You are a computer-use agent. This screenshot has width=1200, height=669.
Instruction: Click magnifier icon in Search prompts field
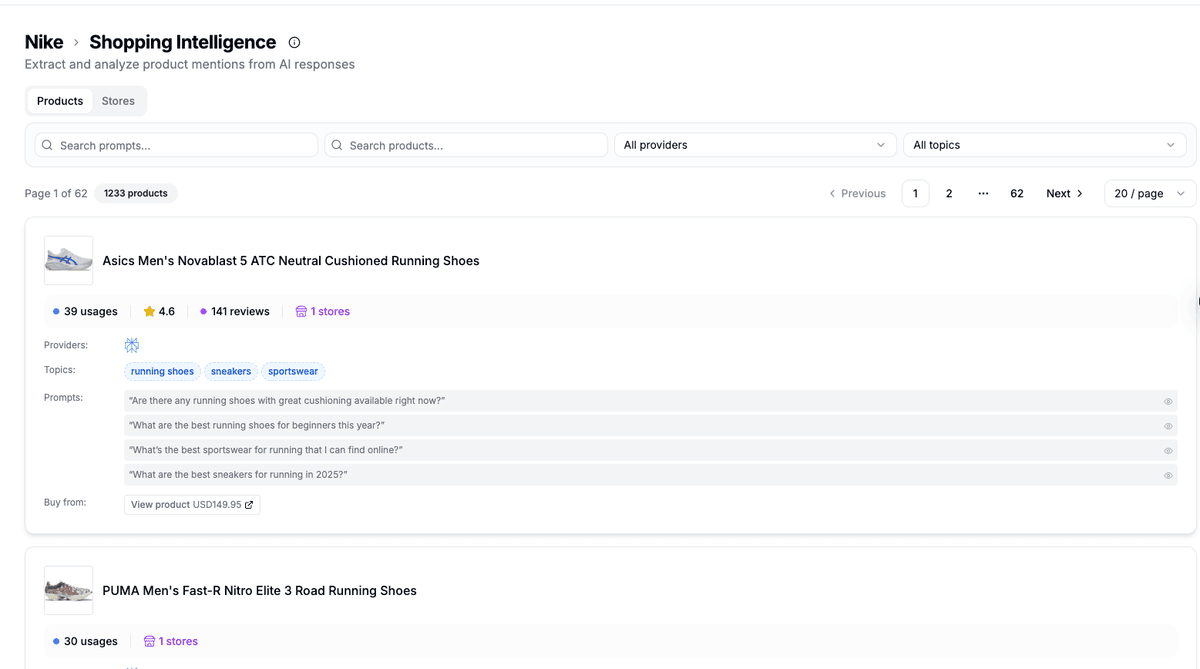[47, 145]
